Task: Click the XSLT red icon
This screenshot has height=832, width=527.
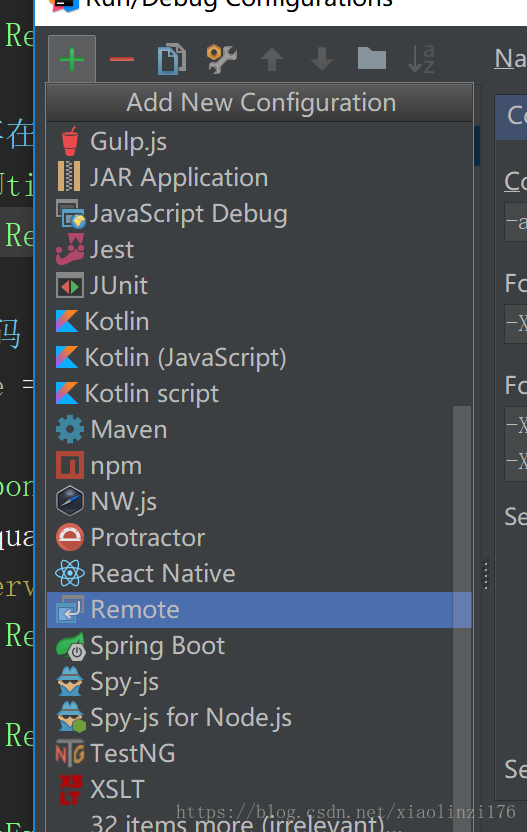Action: pyautogui.click(x=71, y=790)
